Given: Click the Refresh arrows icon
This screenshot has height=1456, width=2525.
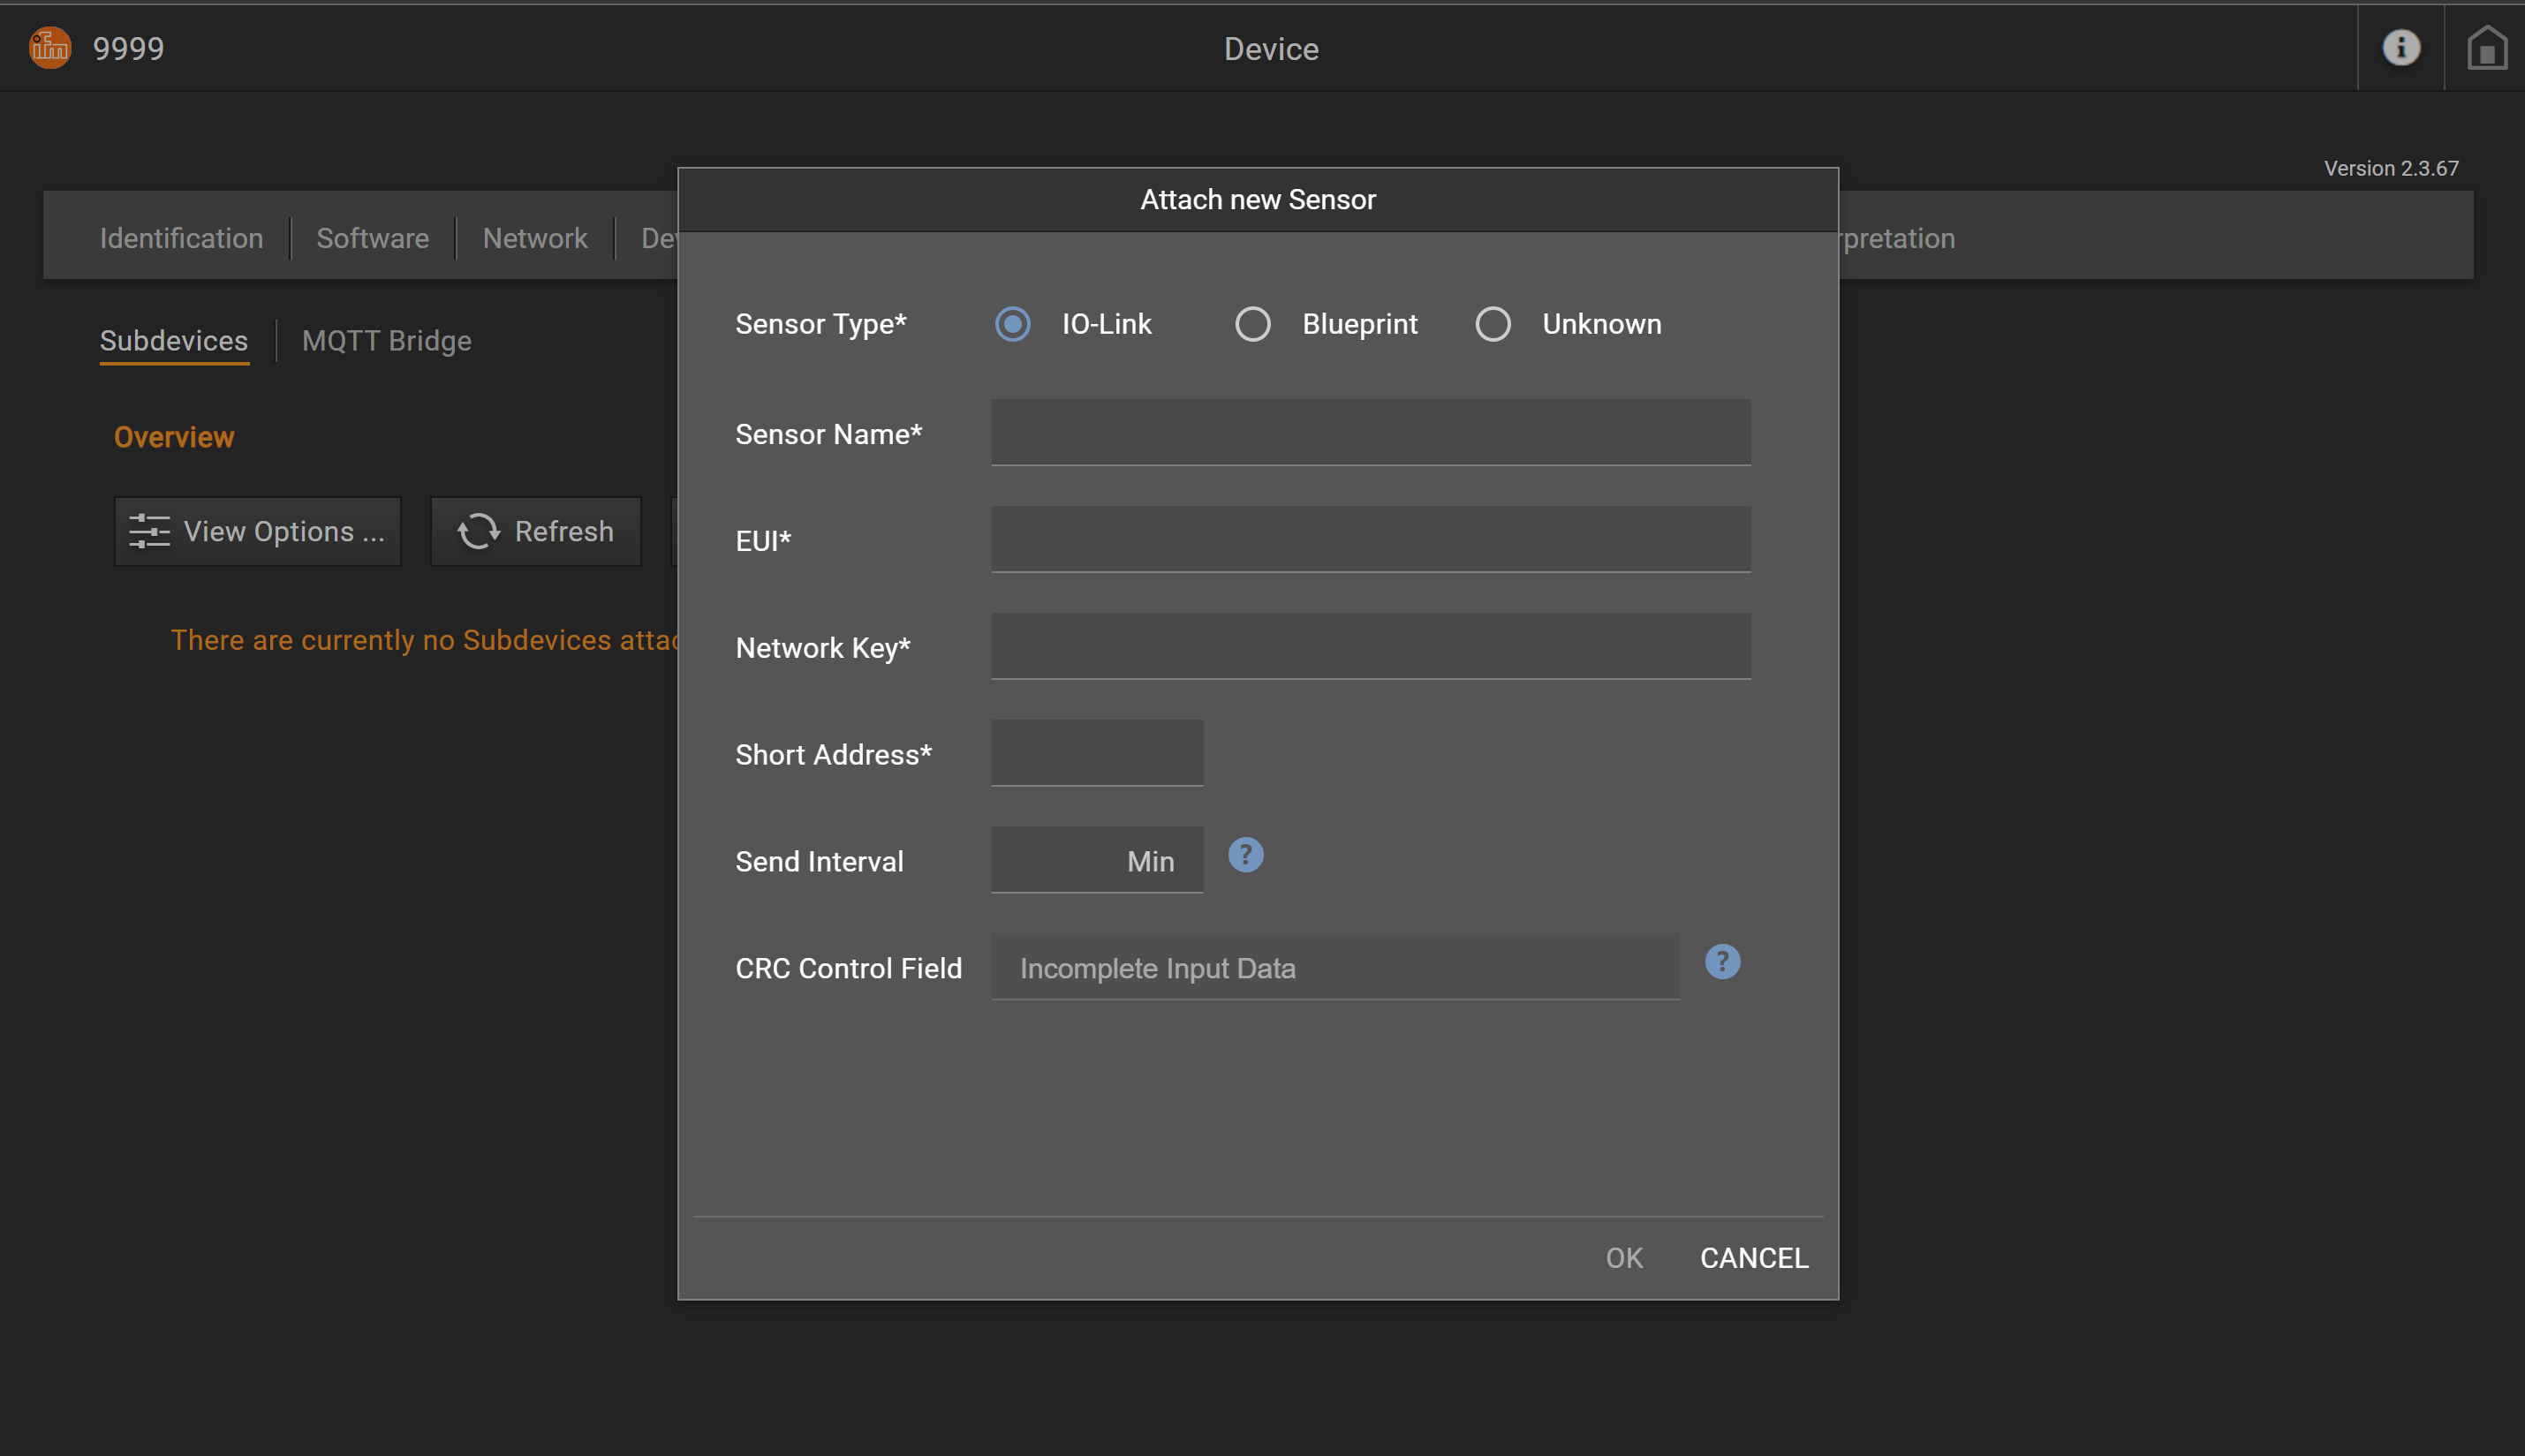Looking at the screenshot, I should 478,531.
